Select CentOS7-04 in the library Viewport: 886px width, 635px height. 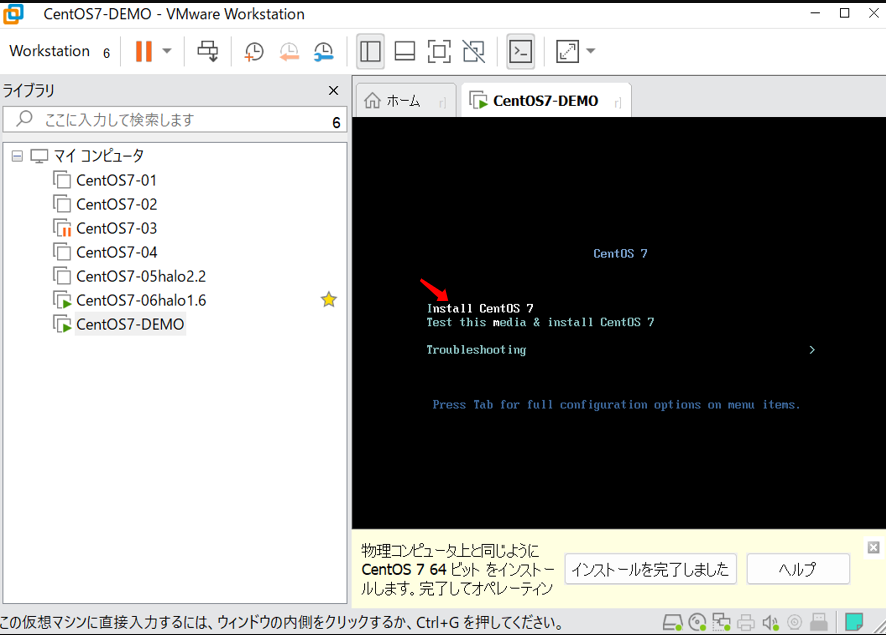click(x=117, y=253)
